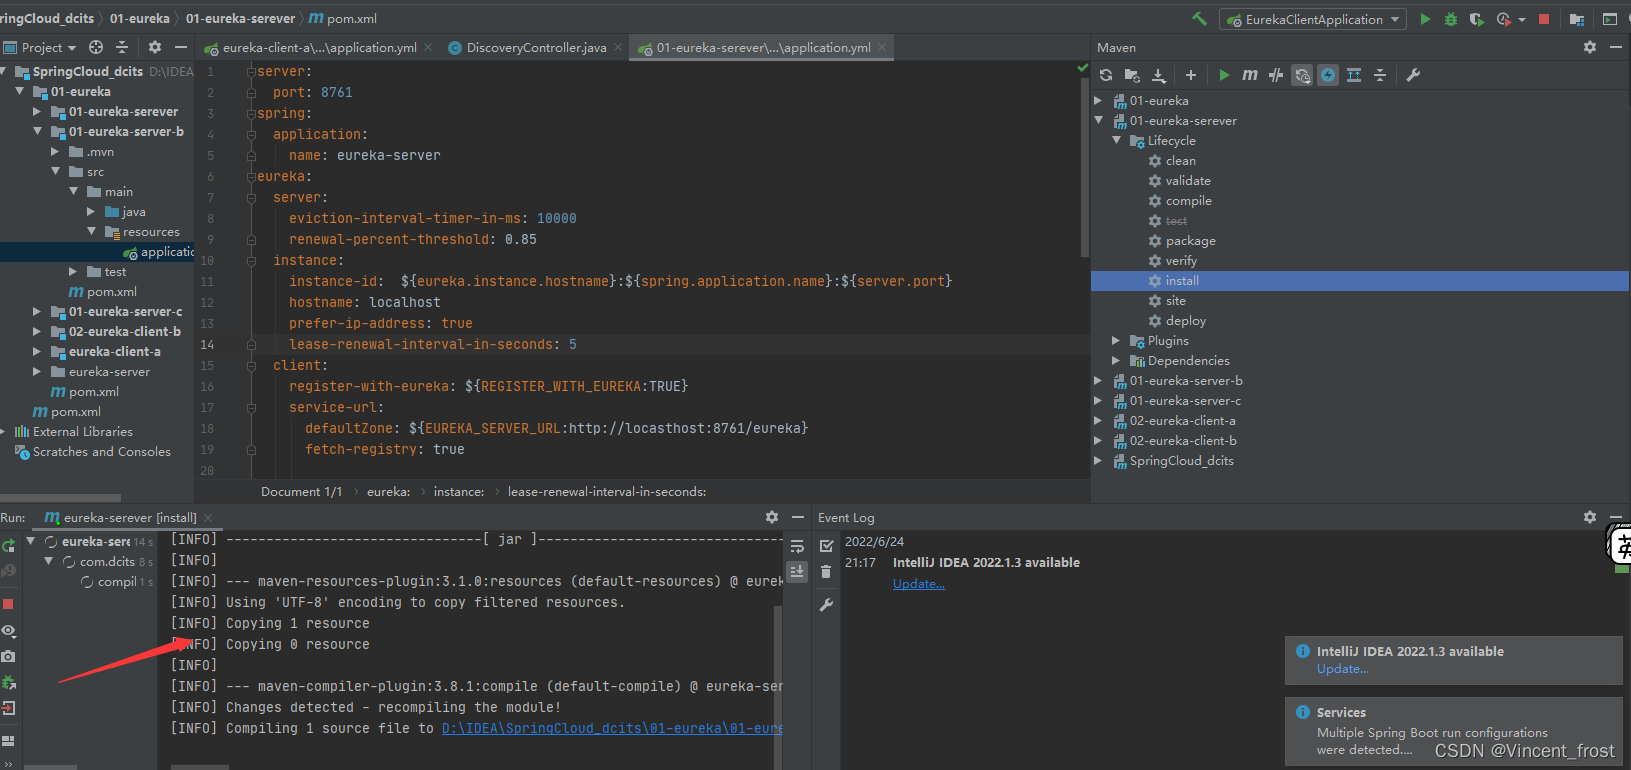Select the package lifecycle goal
This screenshot has height=770, width=1631.
(1190, 241)
